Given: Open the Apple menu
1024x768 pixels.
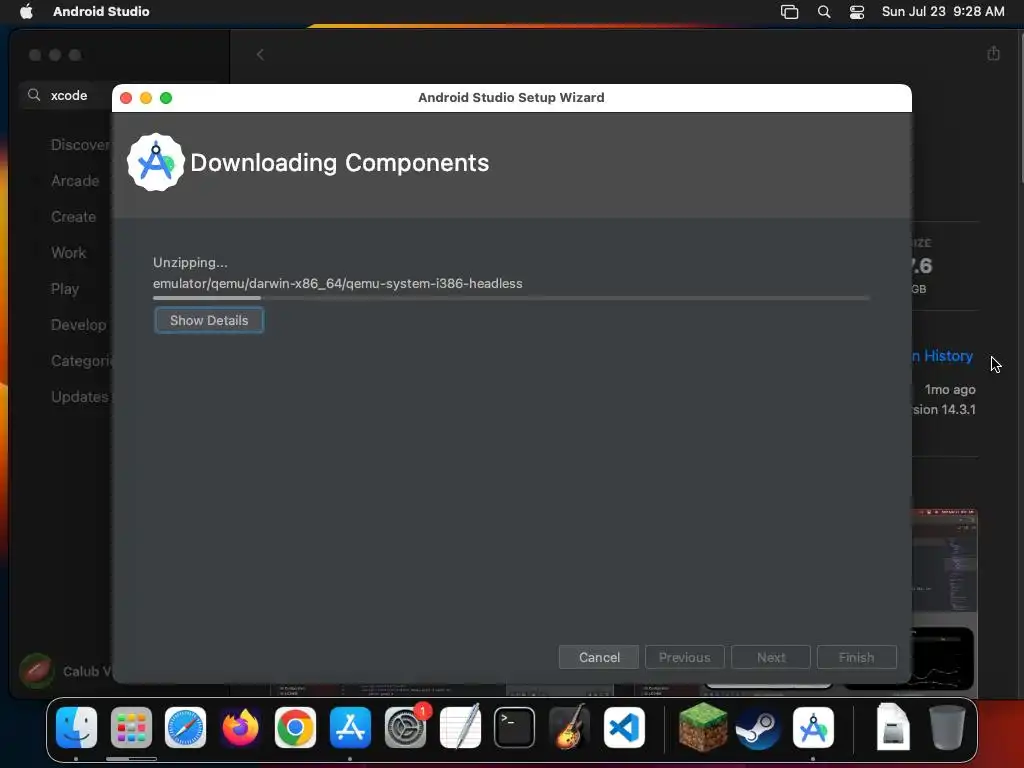Looking at the screenshot, I should (26, 11).
